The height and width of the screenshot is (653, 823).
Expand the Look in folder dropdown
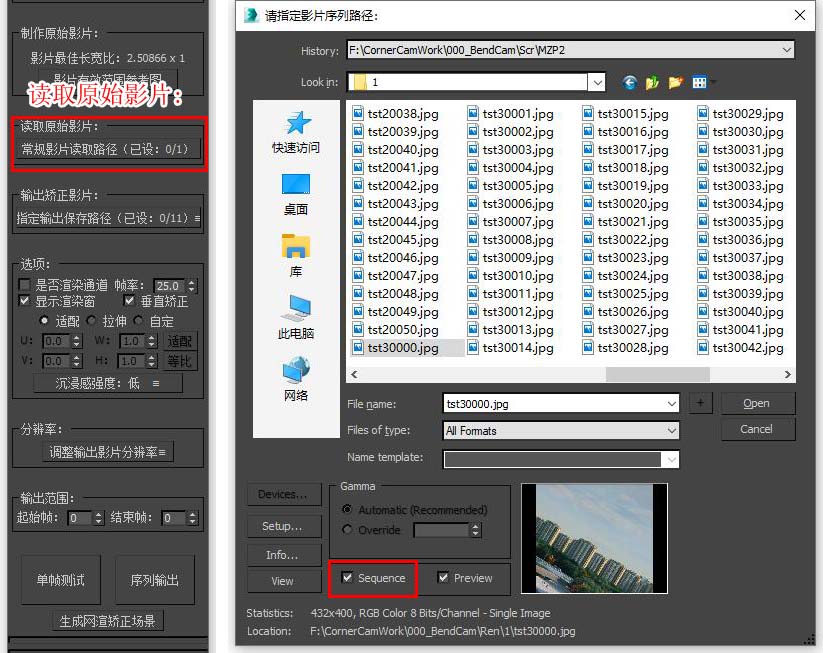(597, 82)
